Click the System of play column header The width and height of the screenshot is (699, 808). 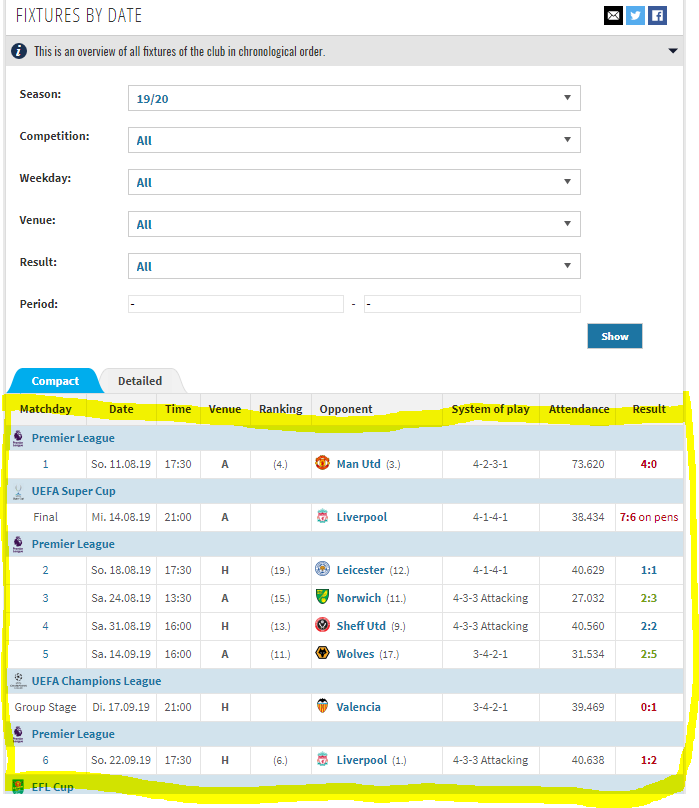(x=490, y=409)
